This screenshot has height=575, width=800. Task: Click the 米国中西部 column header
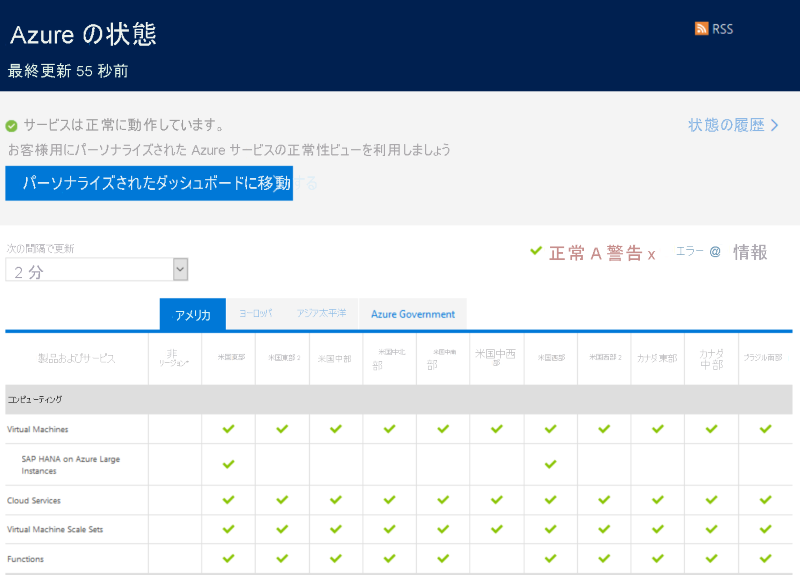(x=495, y=356)
